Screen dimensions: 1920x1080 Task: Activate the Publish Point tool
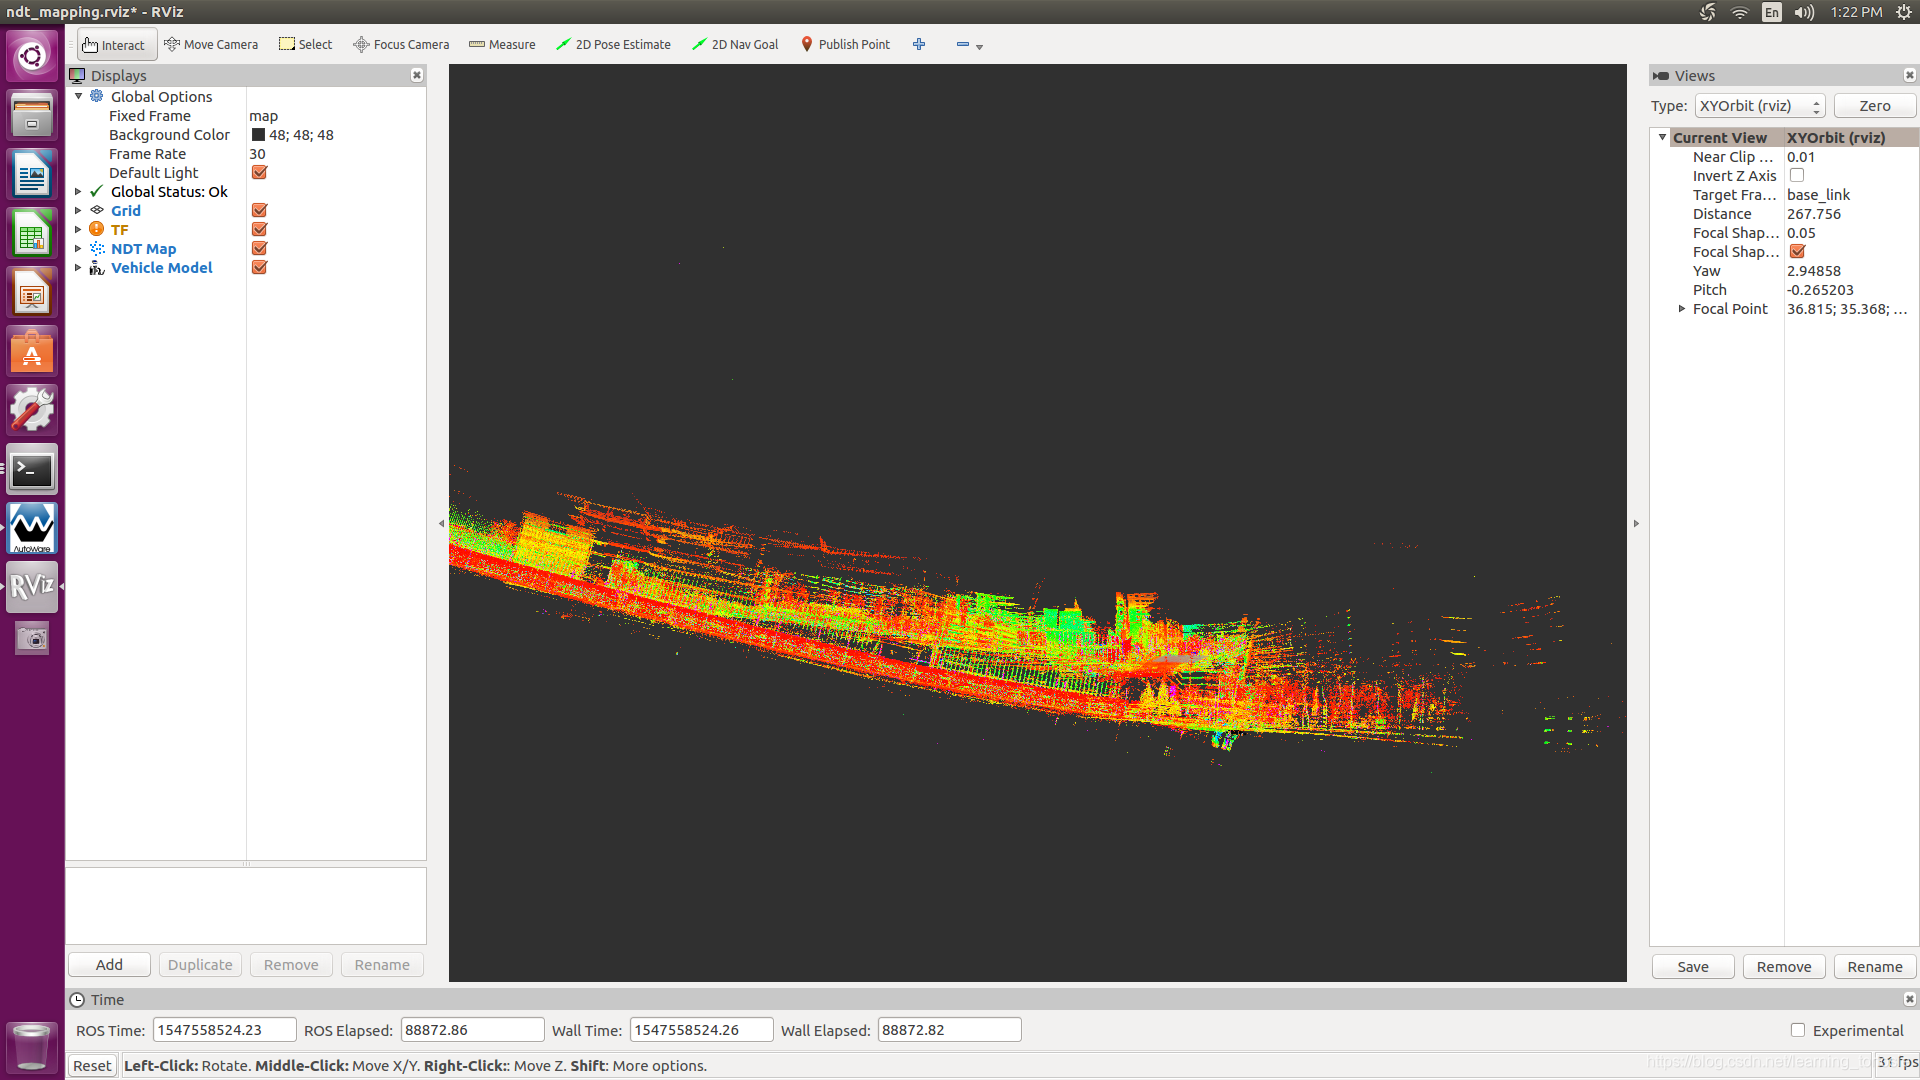(845, 45)
